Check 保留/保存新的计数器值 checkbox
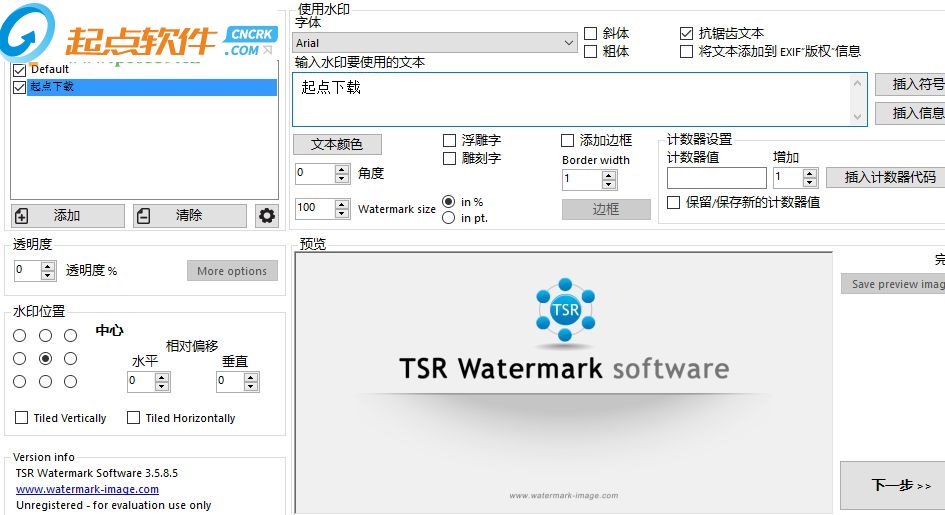The width and height of the screenshot is (945, 515). click(x=673, y=202)
